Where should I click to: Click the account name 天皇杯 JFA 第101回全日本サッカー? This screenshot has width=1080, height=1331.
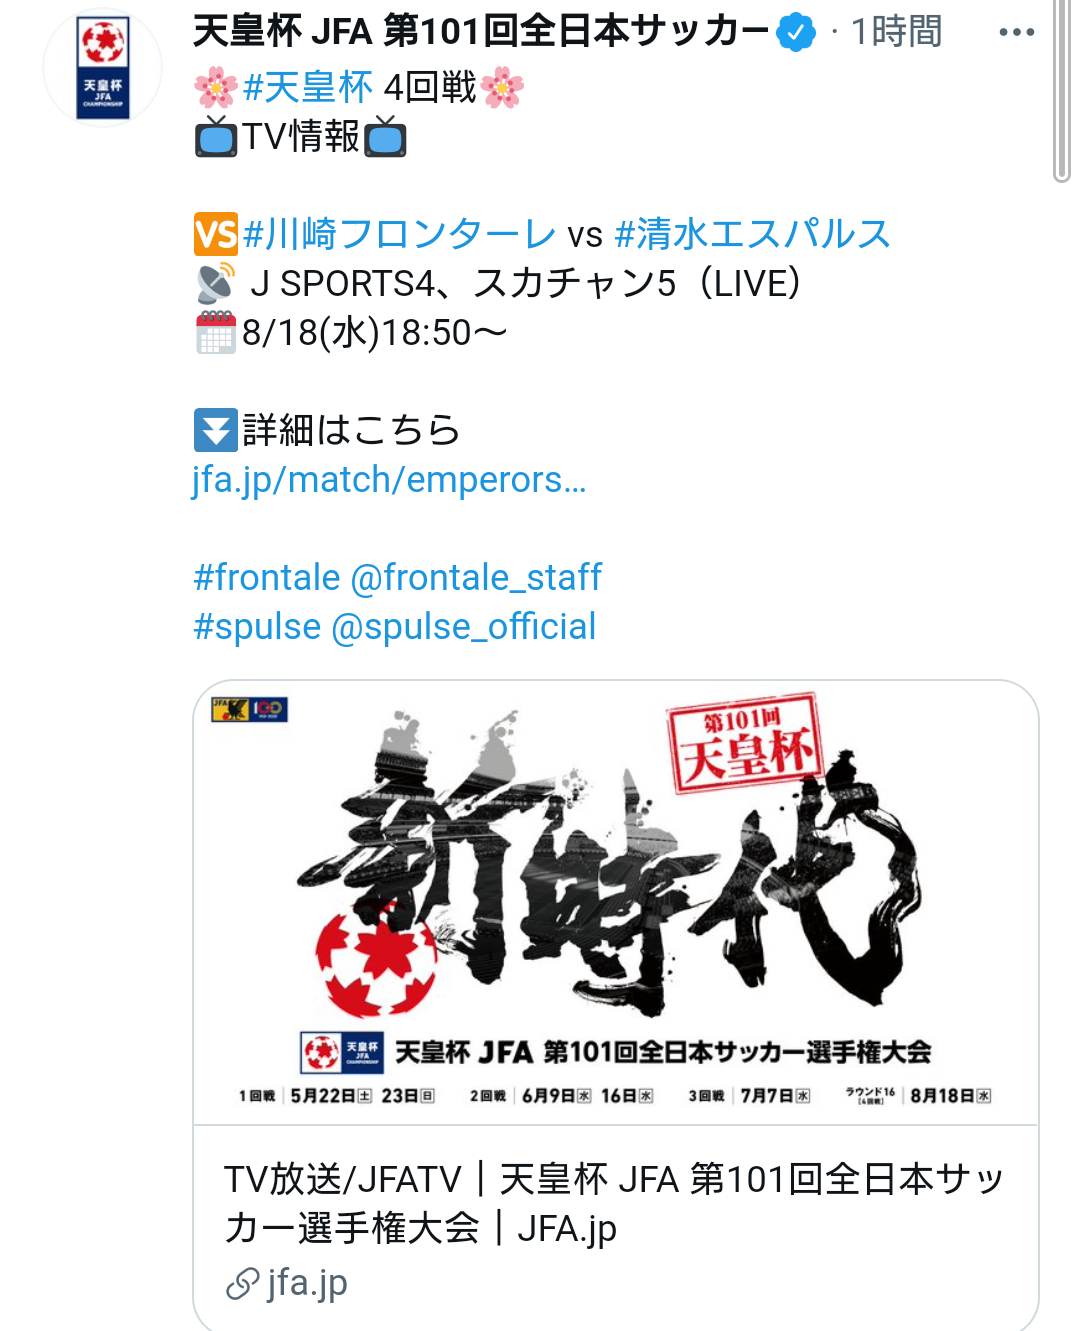pos(481,32)
